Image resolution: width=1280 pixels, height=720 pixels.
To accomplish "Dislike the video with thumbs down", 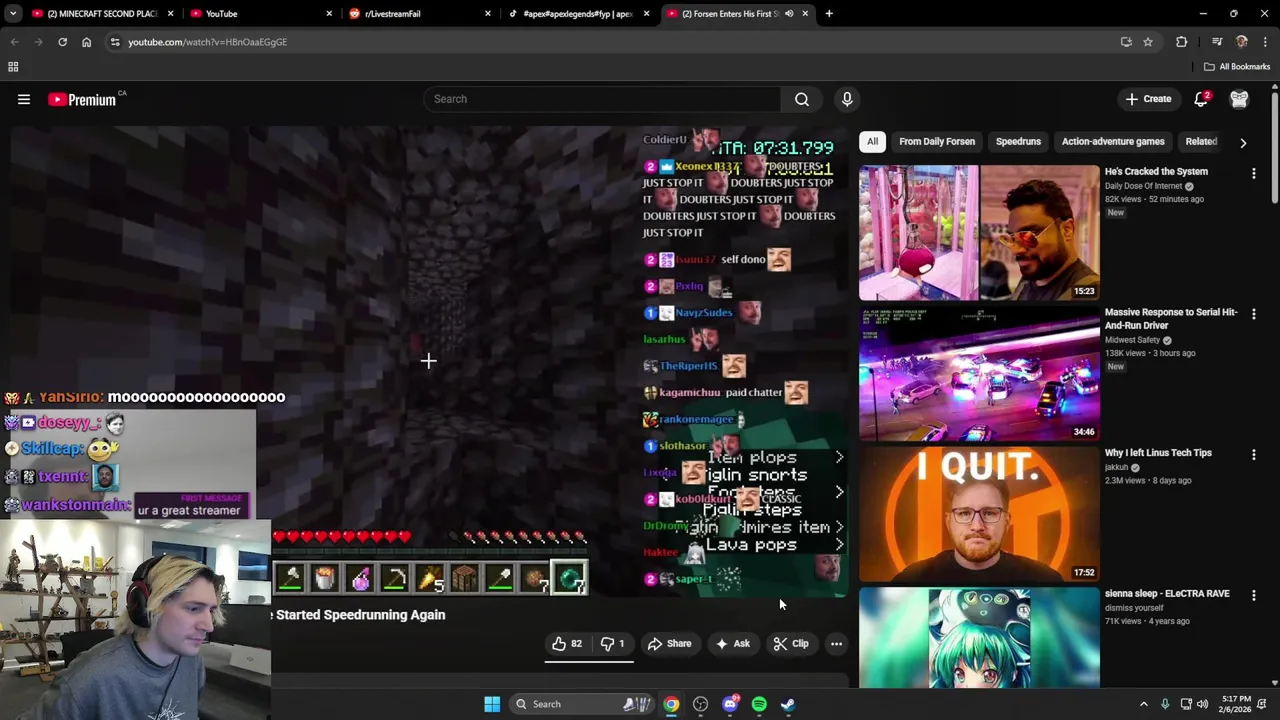I will coord(614,644).
